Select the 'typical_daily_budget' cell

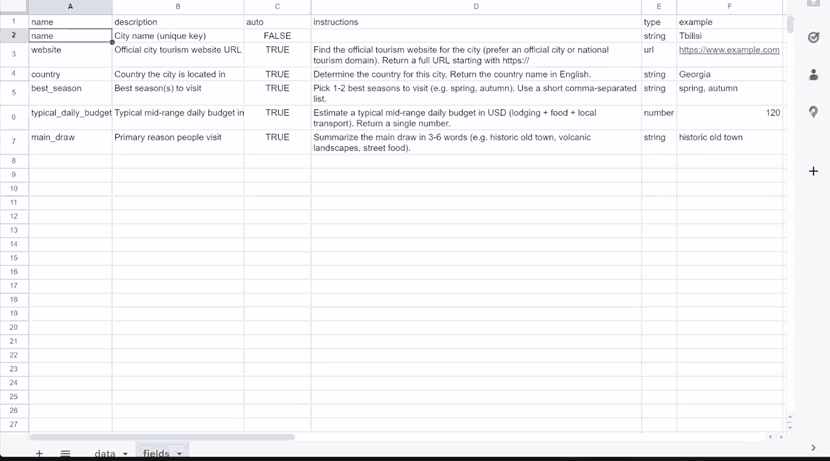click(70, 117)
